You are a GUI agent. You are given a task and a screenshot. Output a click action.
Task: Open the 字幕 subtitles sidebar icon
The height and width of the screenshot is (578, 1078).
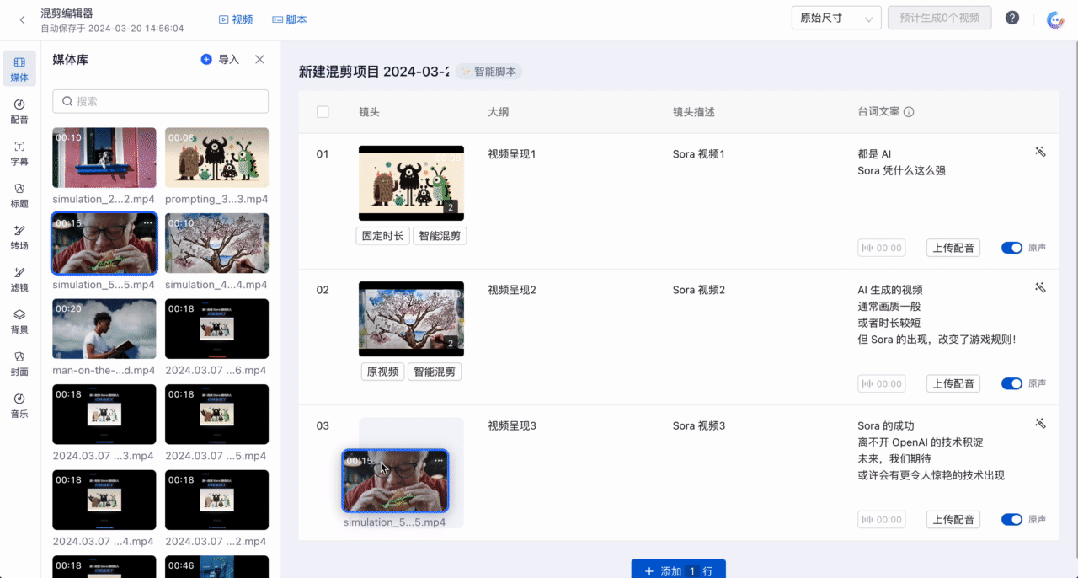pos(19,153)
